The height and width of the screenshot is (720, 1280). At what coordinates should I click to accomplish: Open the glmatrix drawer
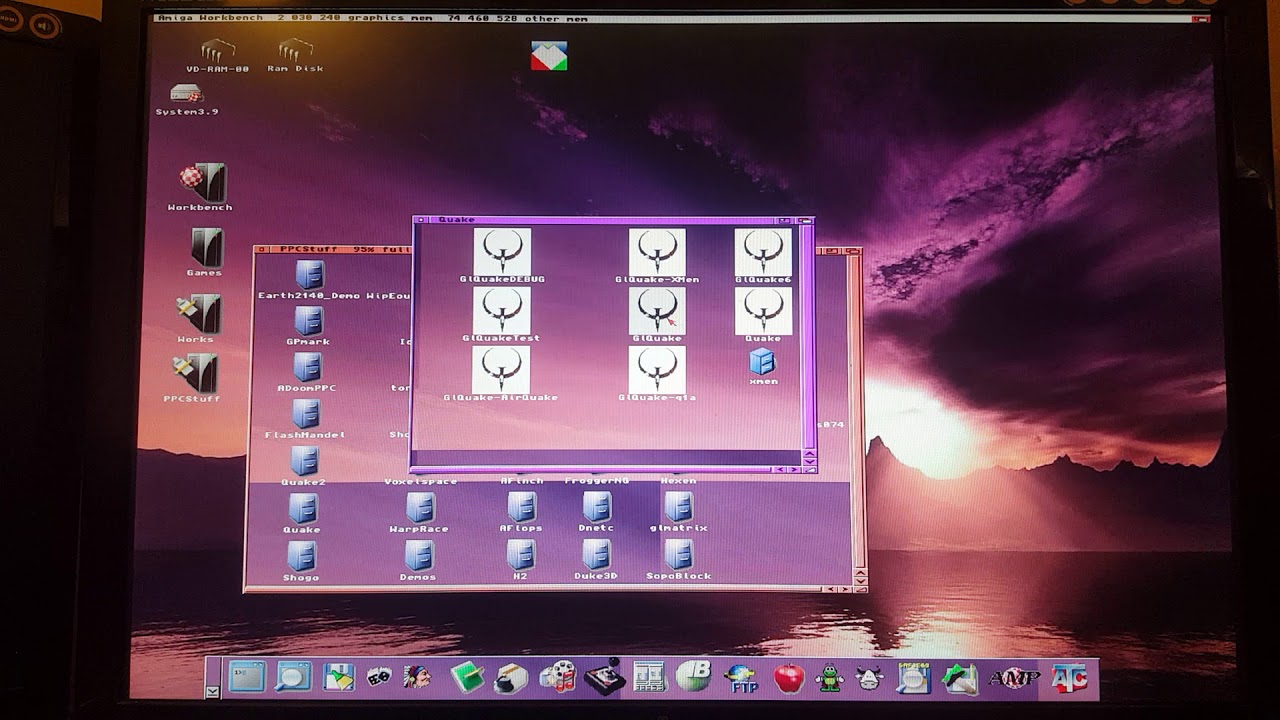[x=679, y=507]
